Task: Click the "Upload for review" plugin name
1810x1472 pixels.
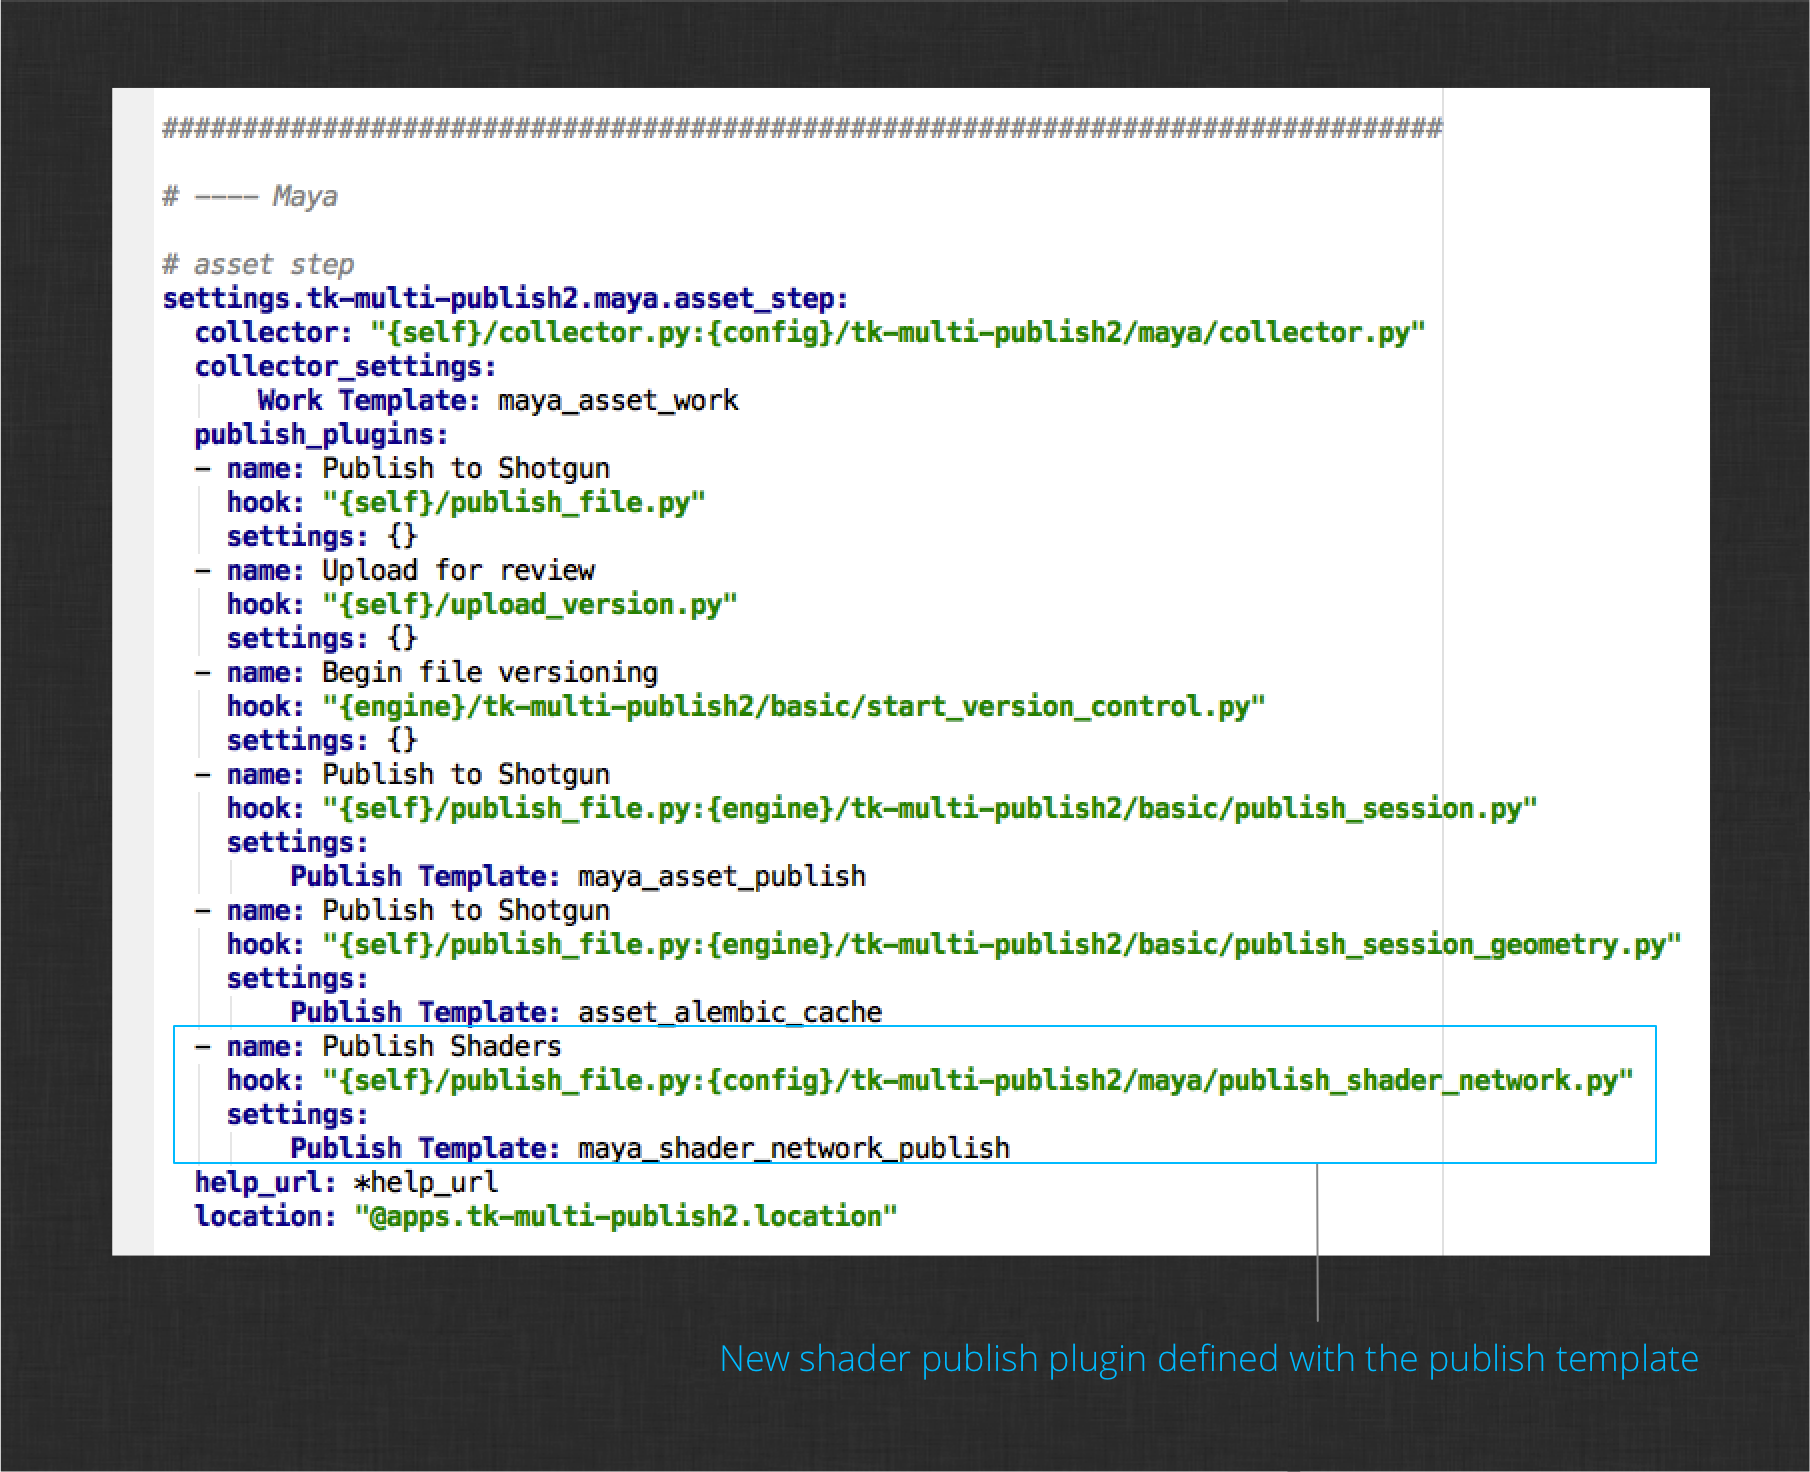Action: [x=458, y=570]
